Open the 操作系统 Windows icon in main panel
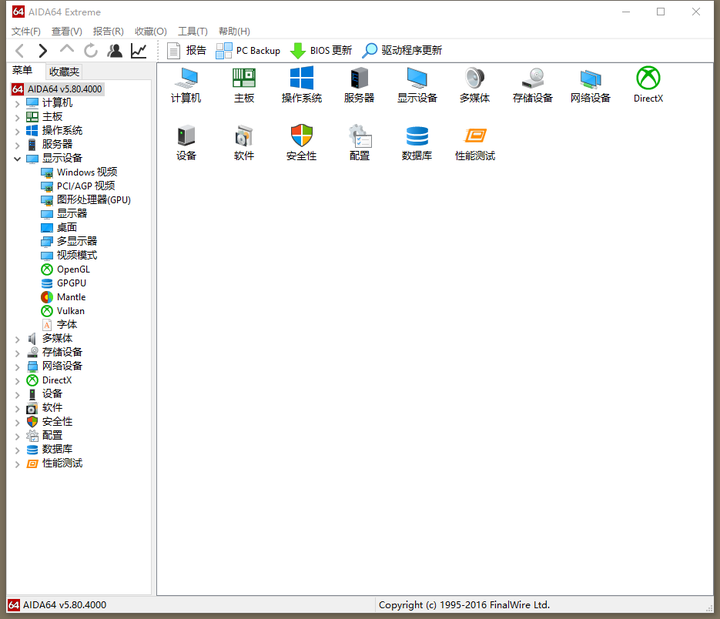The image size is (720, 619). (x=301, y=79)
